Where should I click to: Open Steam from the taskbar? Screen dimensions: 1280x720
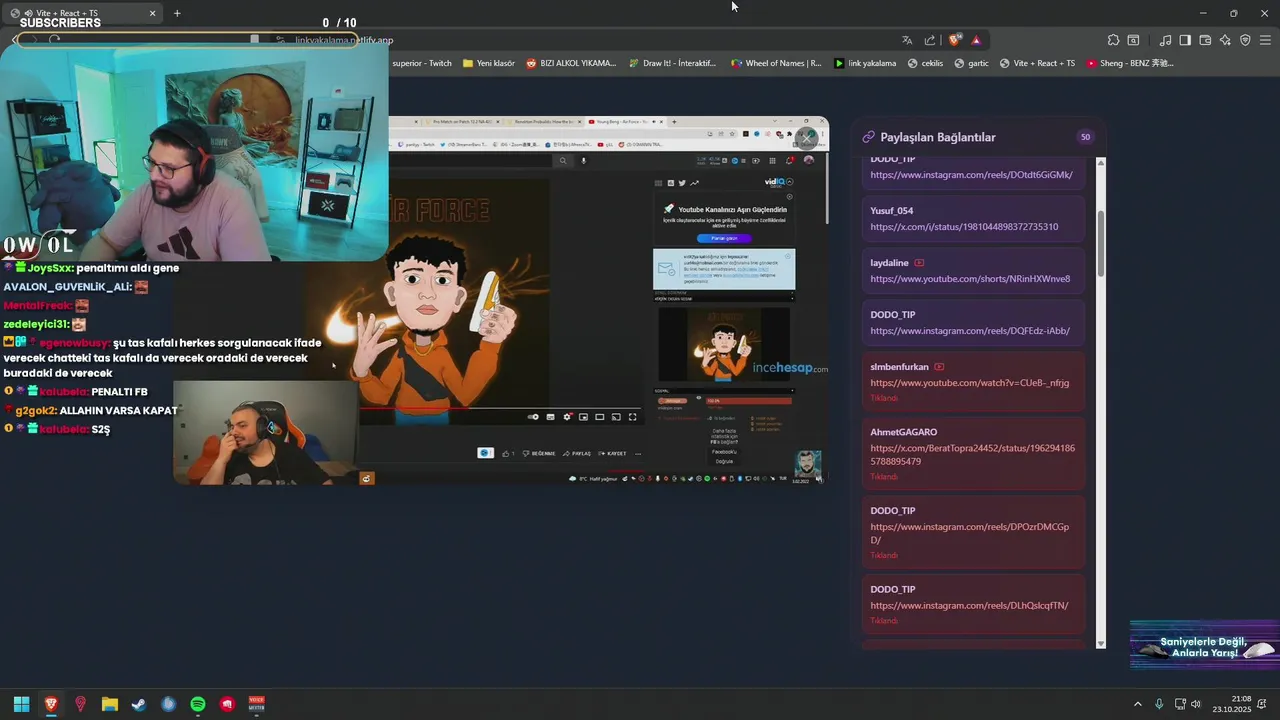click(x=139, y=704)
